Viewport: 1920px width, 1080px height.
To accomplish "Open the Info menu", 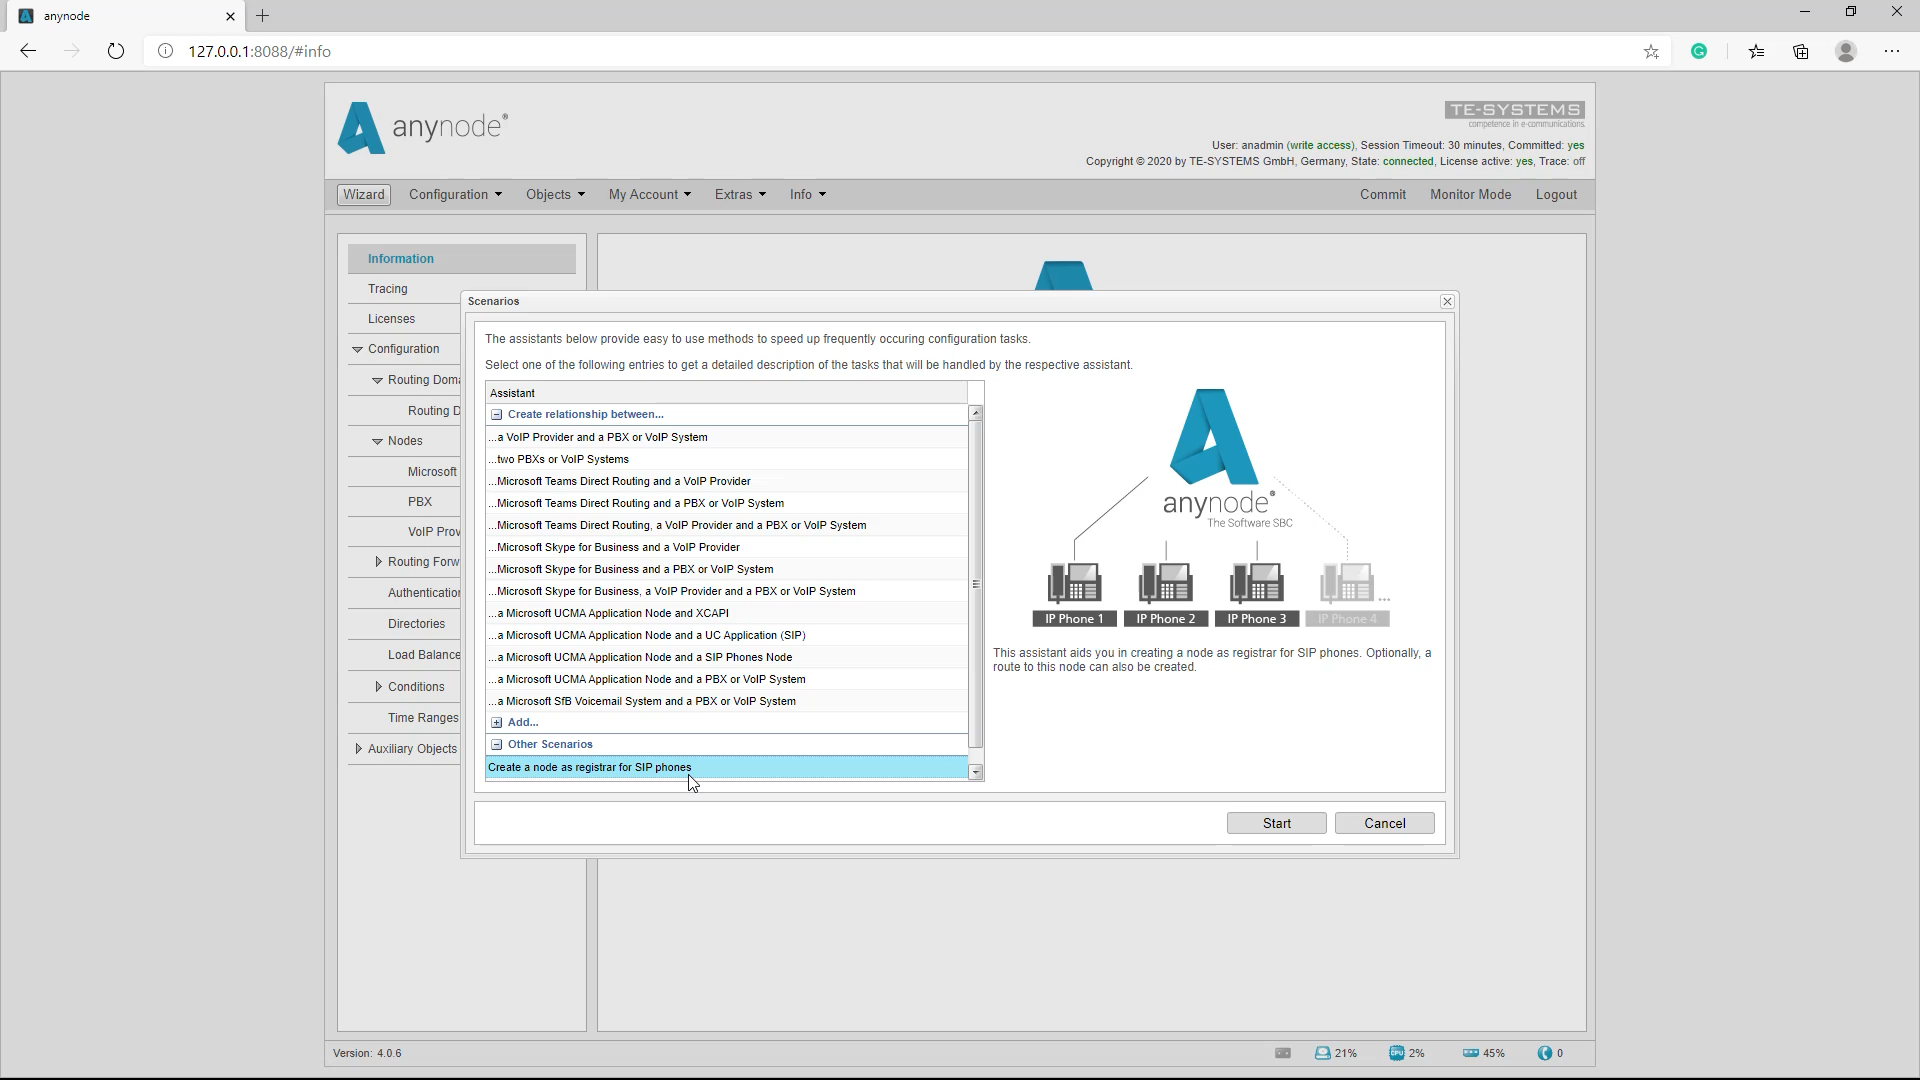I will (x=808, y=195).
